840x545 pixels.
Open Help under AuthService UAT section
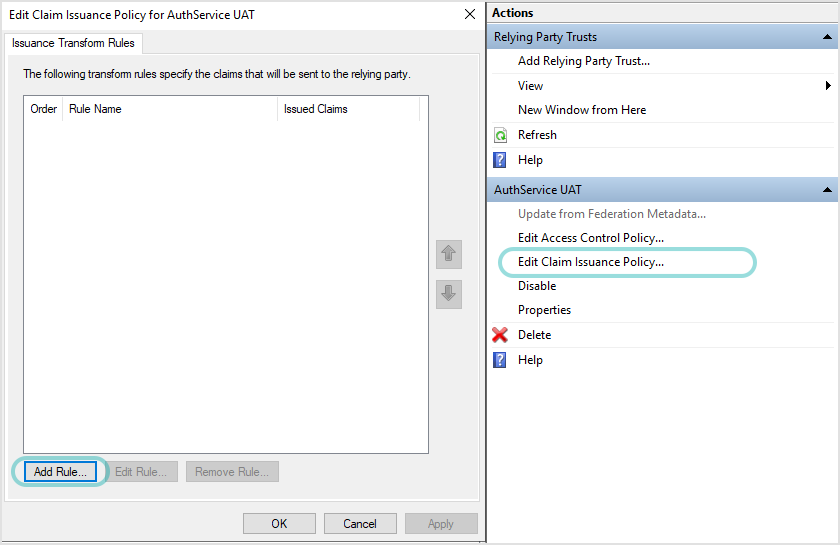(530, 360)
